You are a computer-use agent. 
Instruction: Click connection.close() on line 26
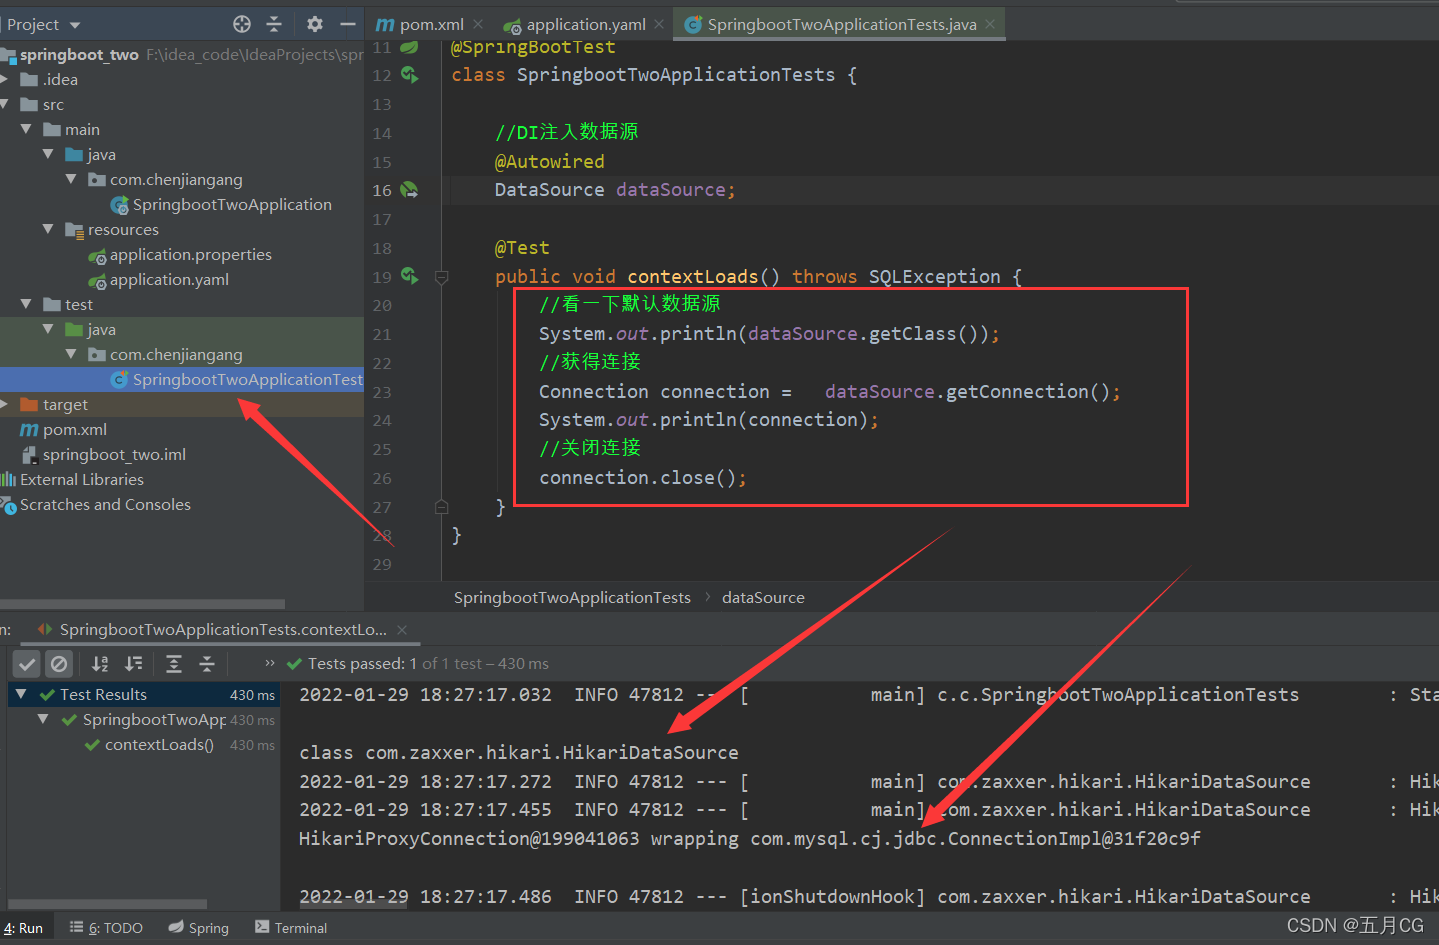642,478
